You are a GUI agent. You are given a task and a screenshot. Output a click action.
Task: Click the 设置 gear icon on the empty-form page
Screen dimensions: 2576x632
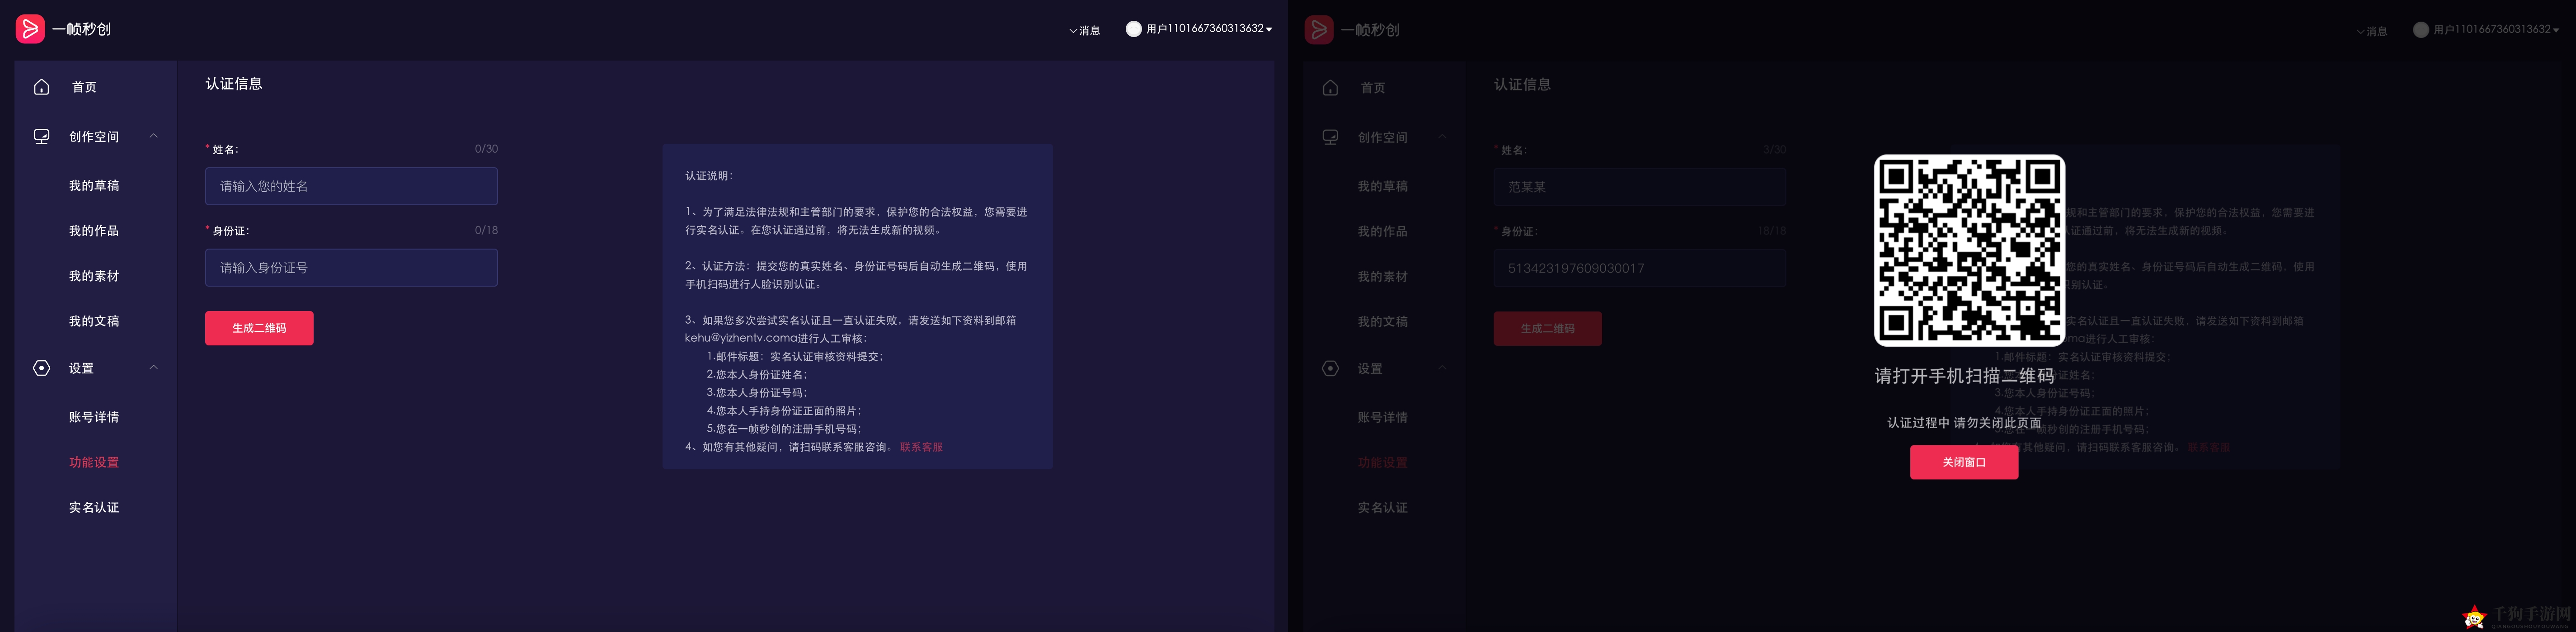pos(42,368)
